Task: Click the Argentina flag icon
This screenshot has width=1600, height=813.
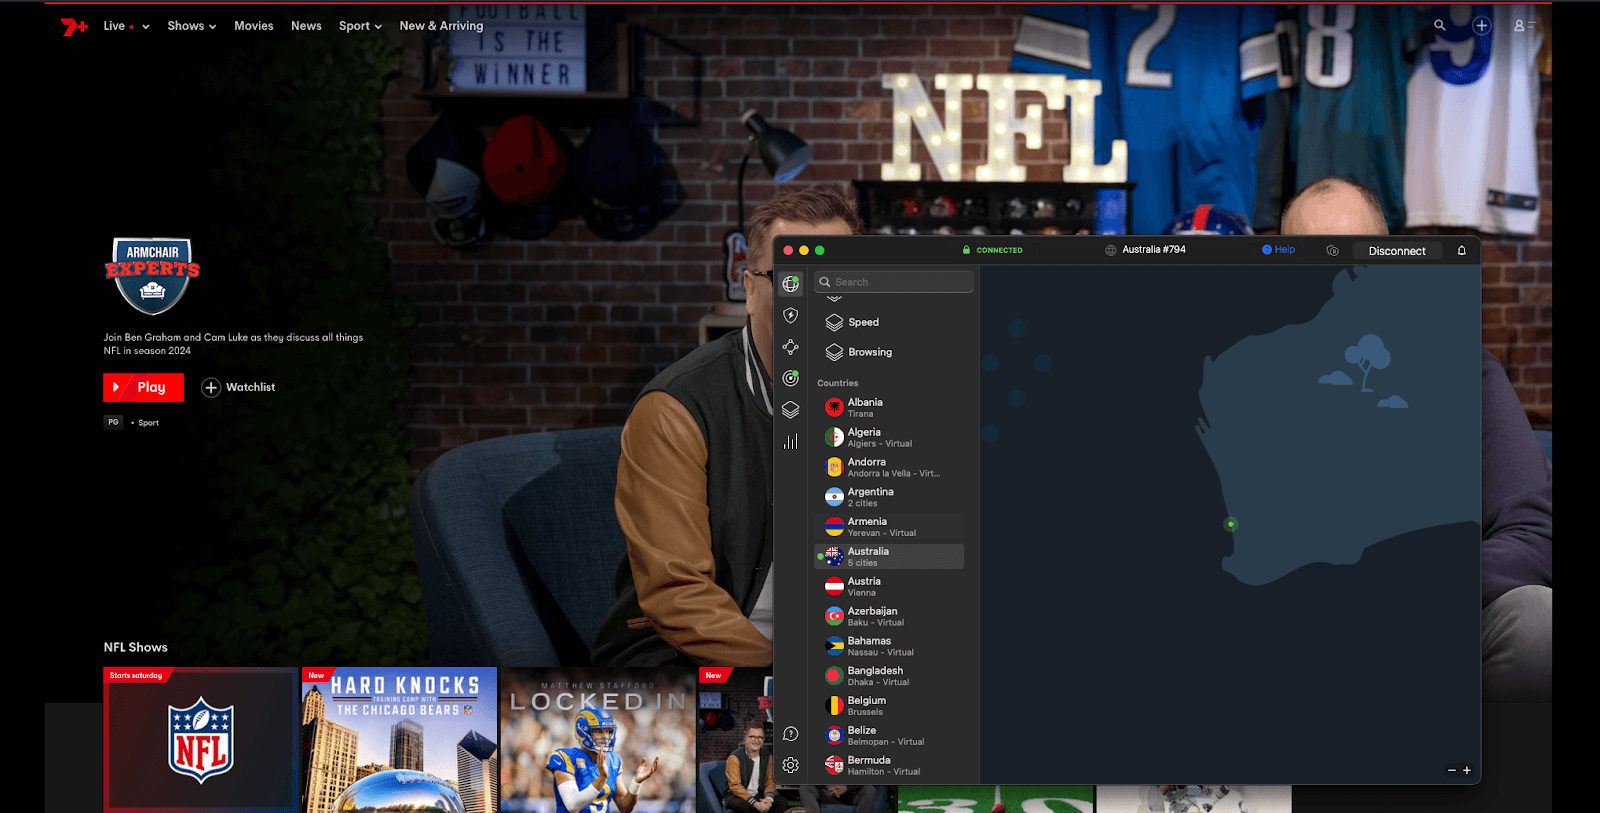Action: pos(834,497)
